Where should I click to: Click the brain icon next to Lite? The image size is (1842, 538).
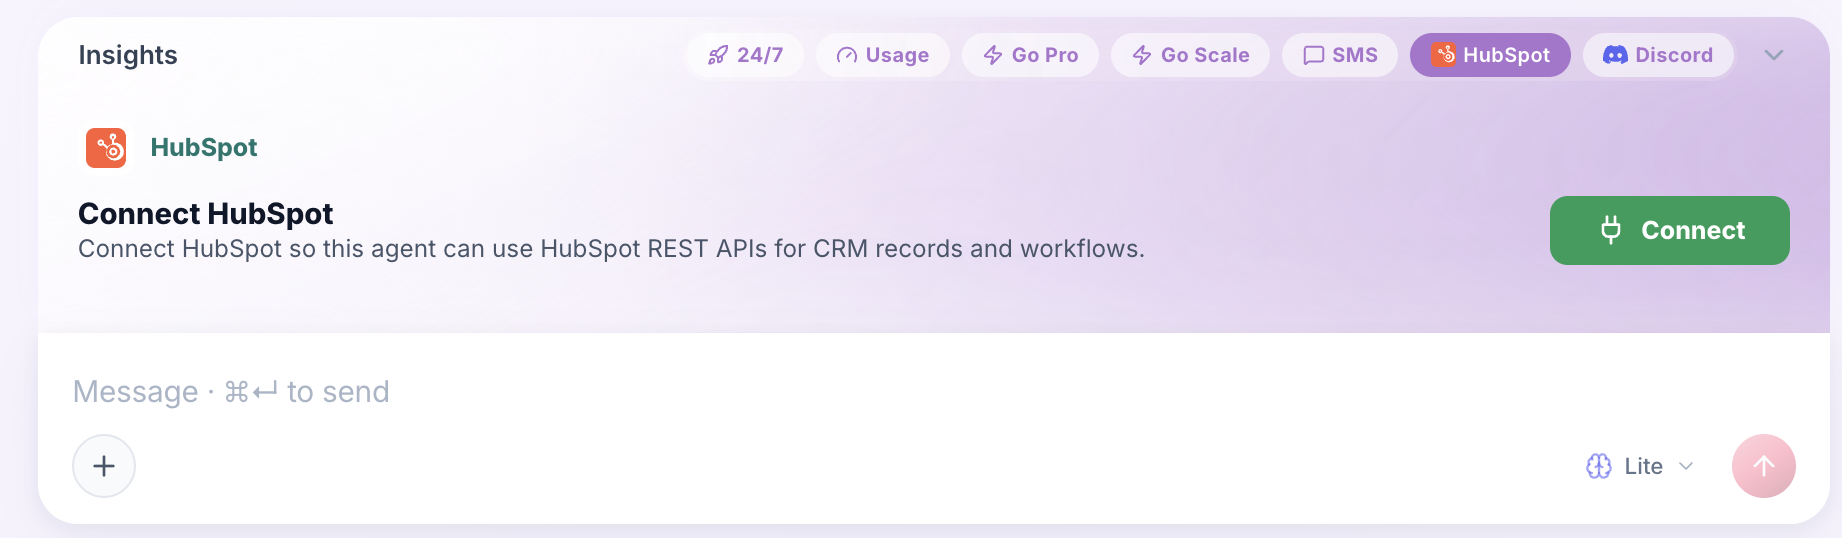(x=1599, y=466)
